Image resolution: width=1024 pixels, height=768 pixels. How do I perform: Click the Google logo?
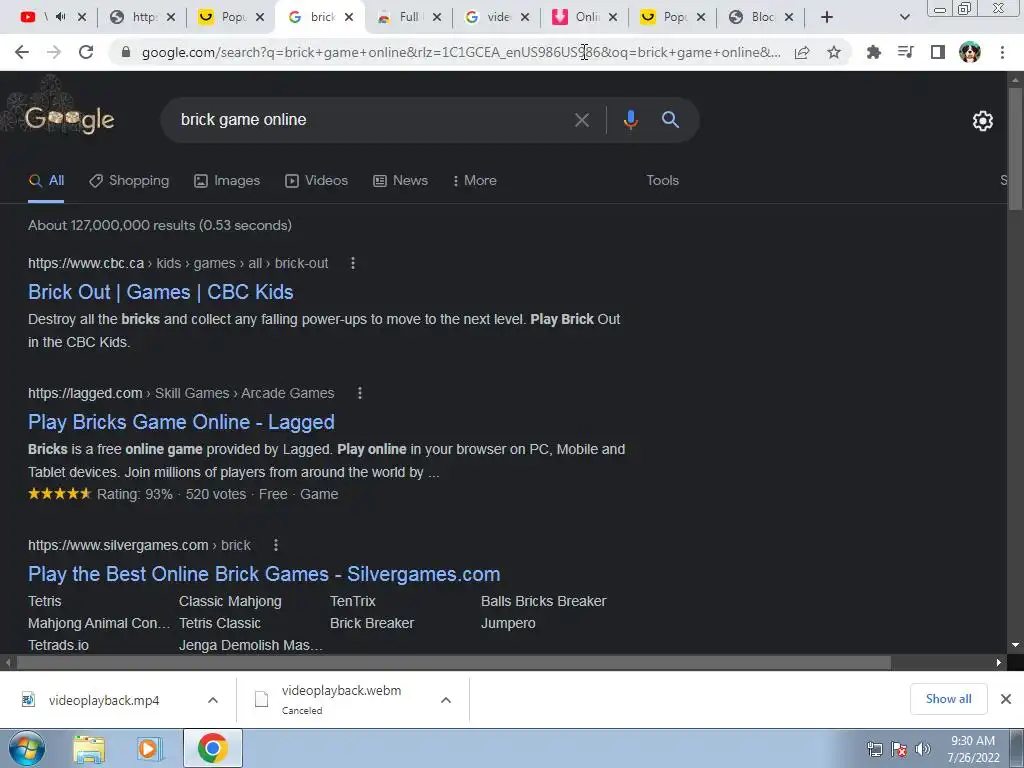(69, 120)
